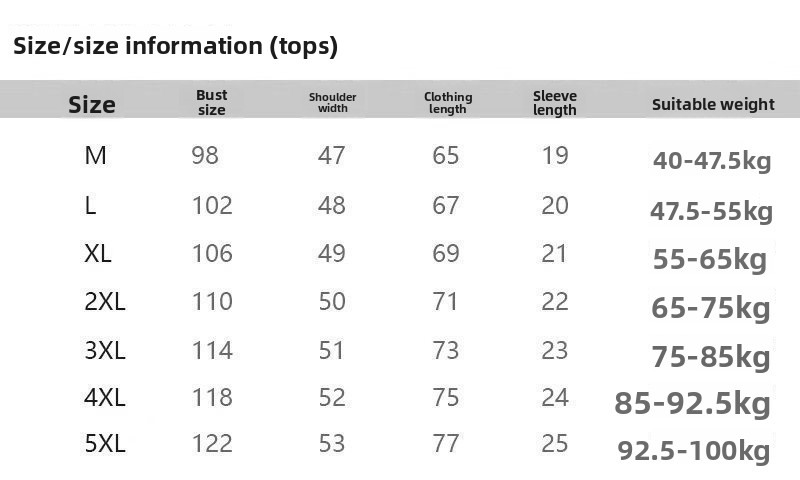Click the Size/size information title

[x=175, y=46]
